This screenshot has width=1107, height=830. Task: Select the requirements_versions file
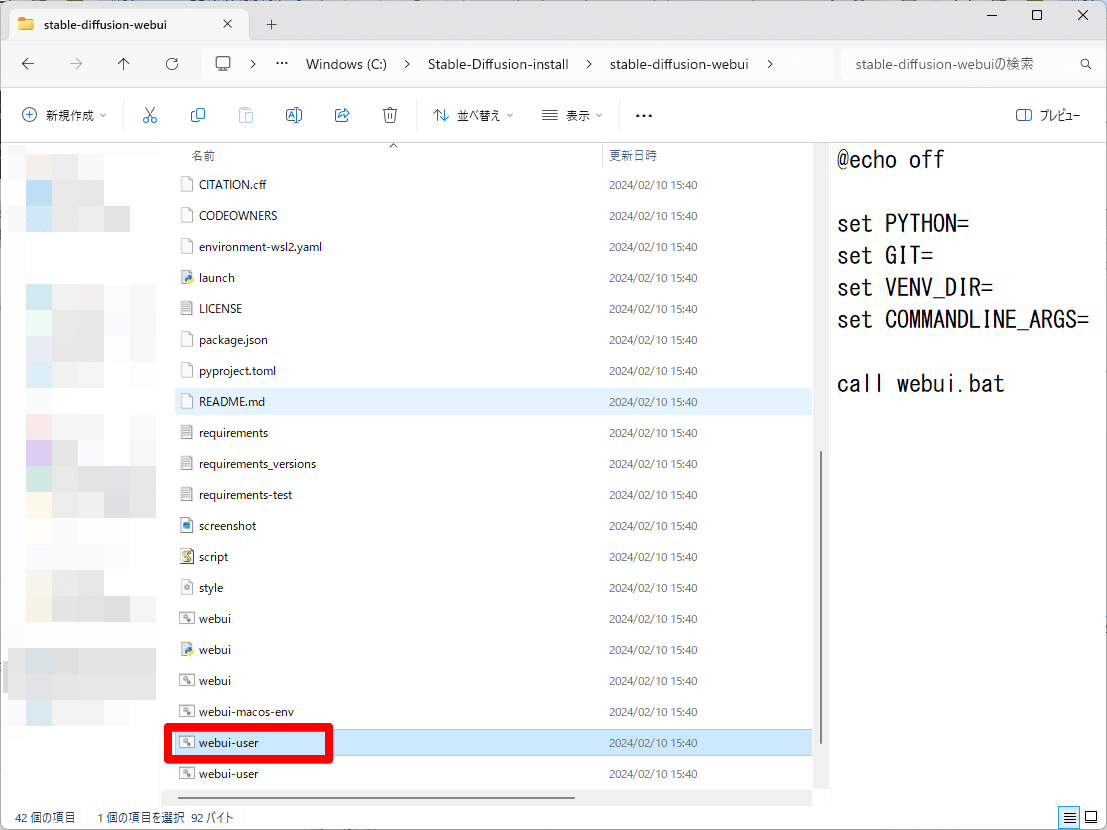click(x=493, y=464)
